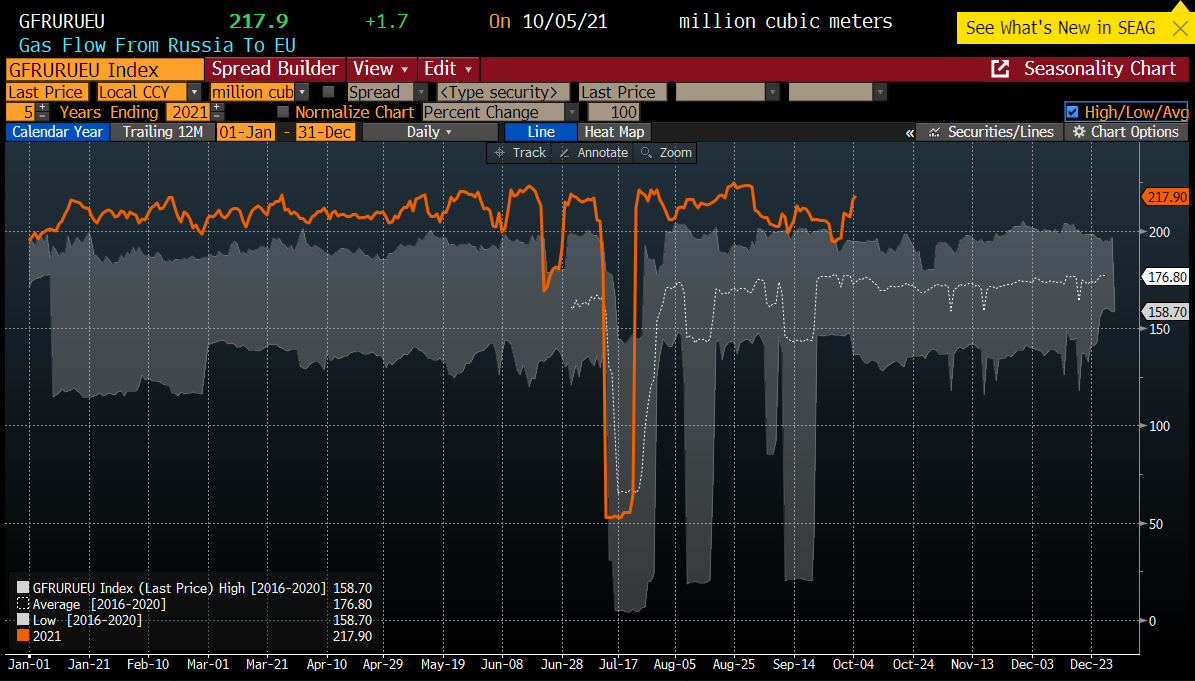1195x681 pixels.
Task: Tick the Spread checkbox
Action: 328,92
